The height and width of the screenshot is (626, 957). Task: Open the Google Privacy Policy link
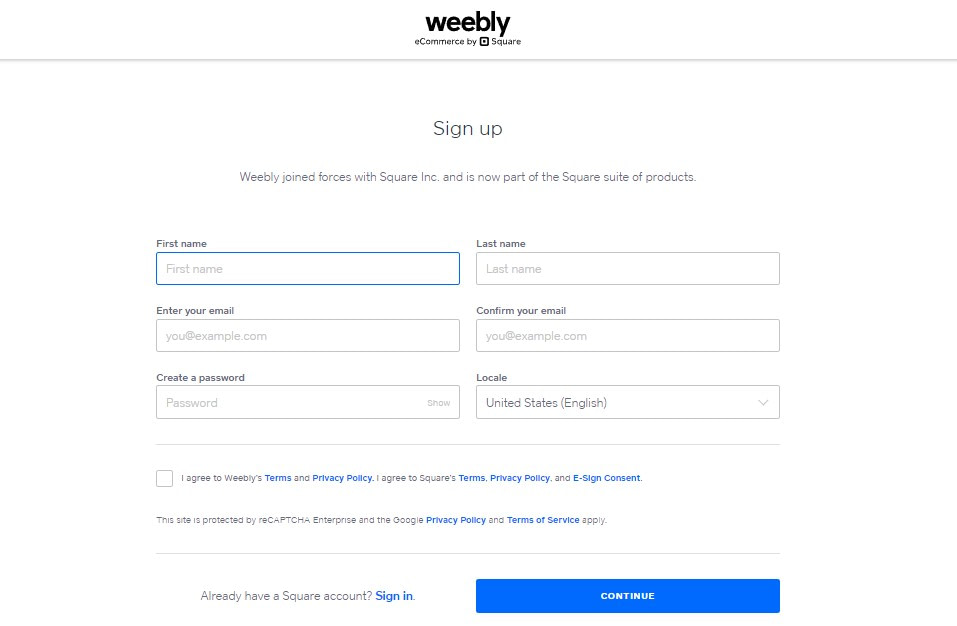(456, 519)
